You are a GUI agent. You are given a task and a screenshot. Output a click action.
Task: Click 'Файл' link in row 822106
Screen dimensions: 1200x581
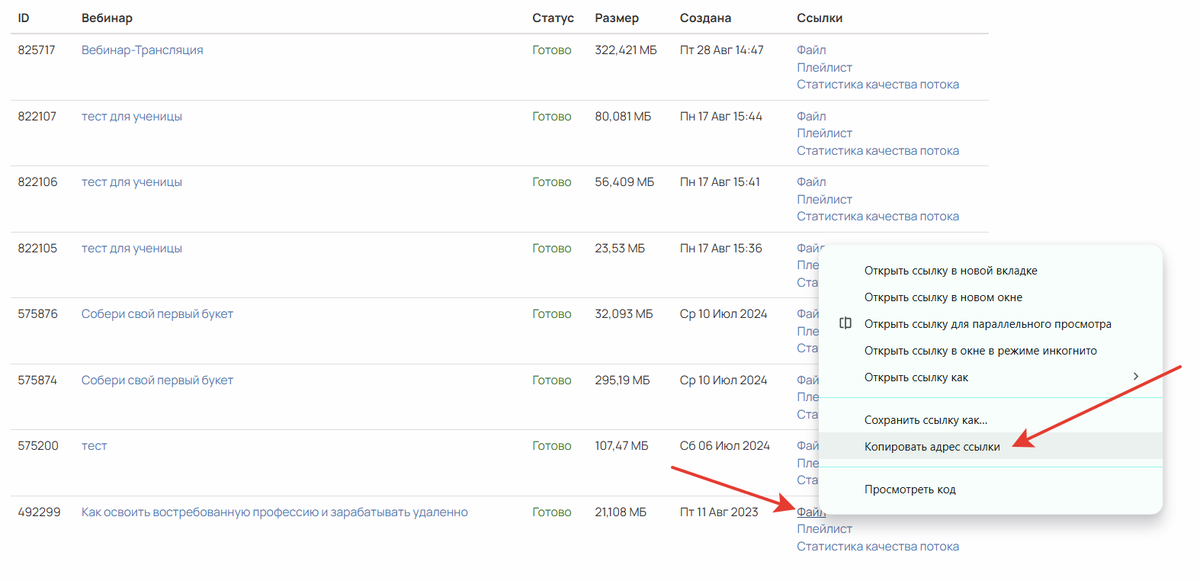pyautogui.click(x=811, y=182)
